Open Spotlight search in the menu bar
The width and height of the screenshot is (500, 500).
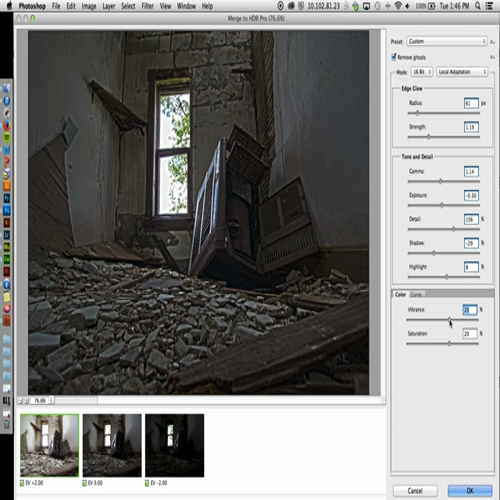click(x=478, y=6)
